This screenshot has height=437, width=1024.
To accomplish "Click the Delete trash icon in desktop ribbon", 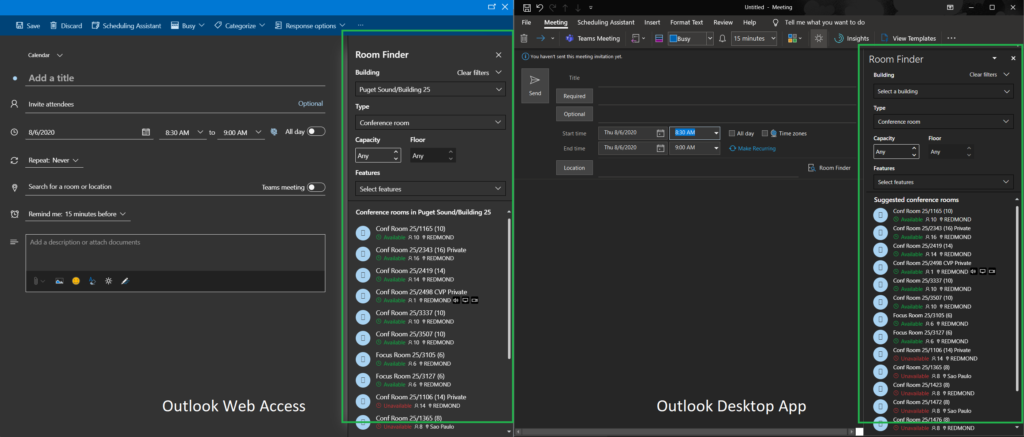I will (524, 39).
